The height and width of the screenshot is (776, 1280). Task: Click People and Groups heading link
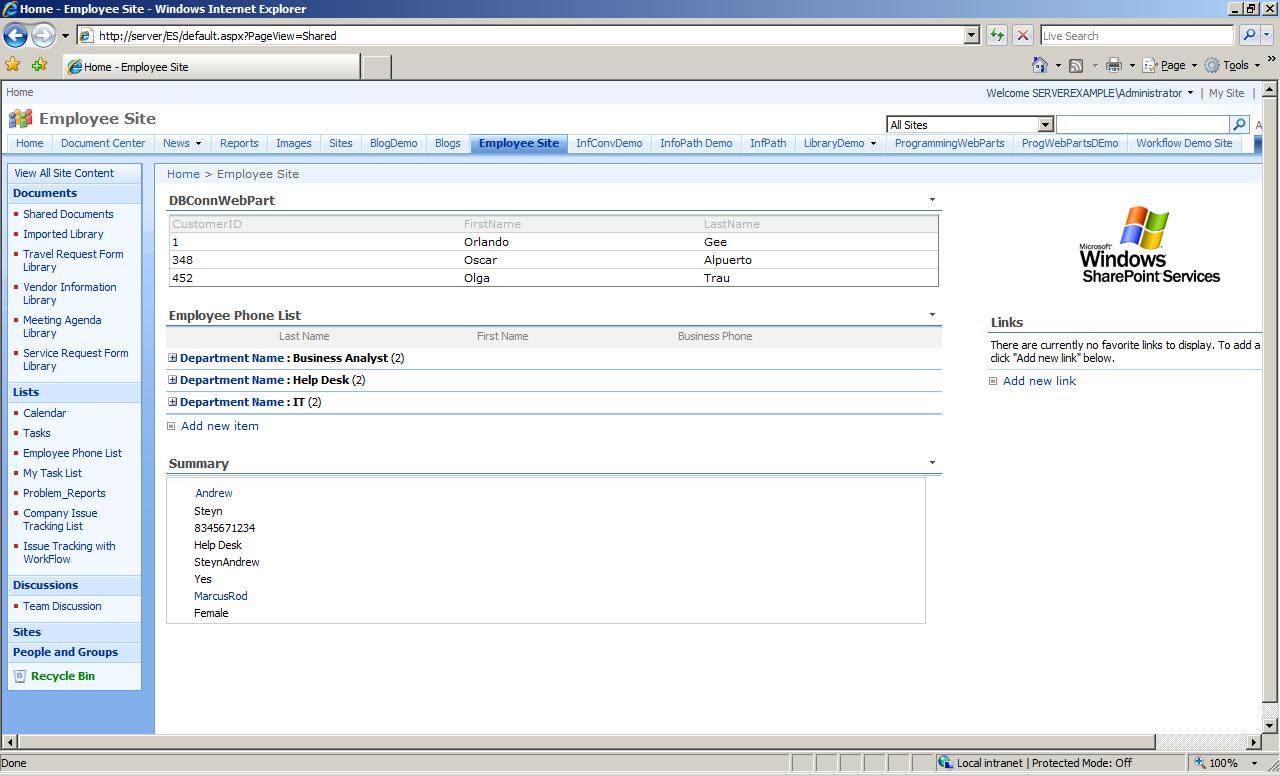coord(65,652)
